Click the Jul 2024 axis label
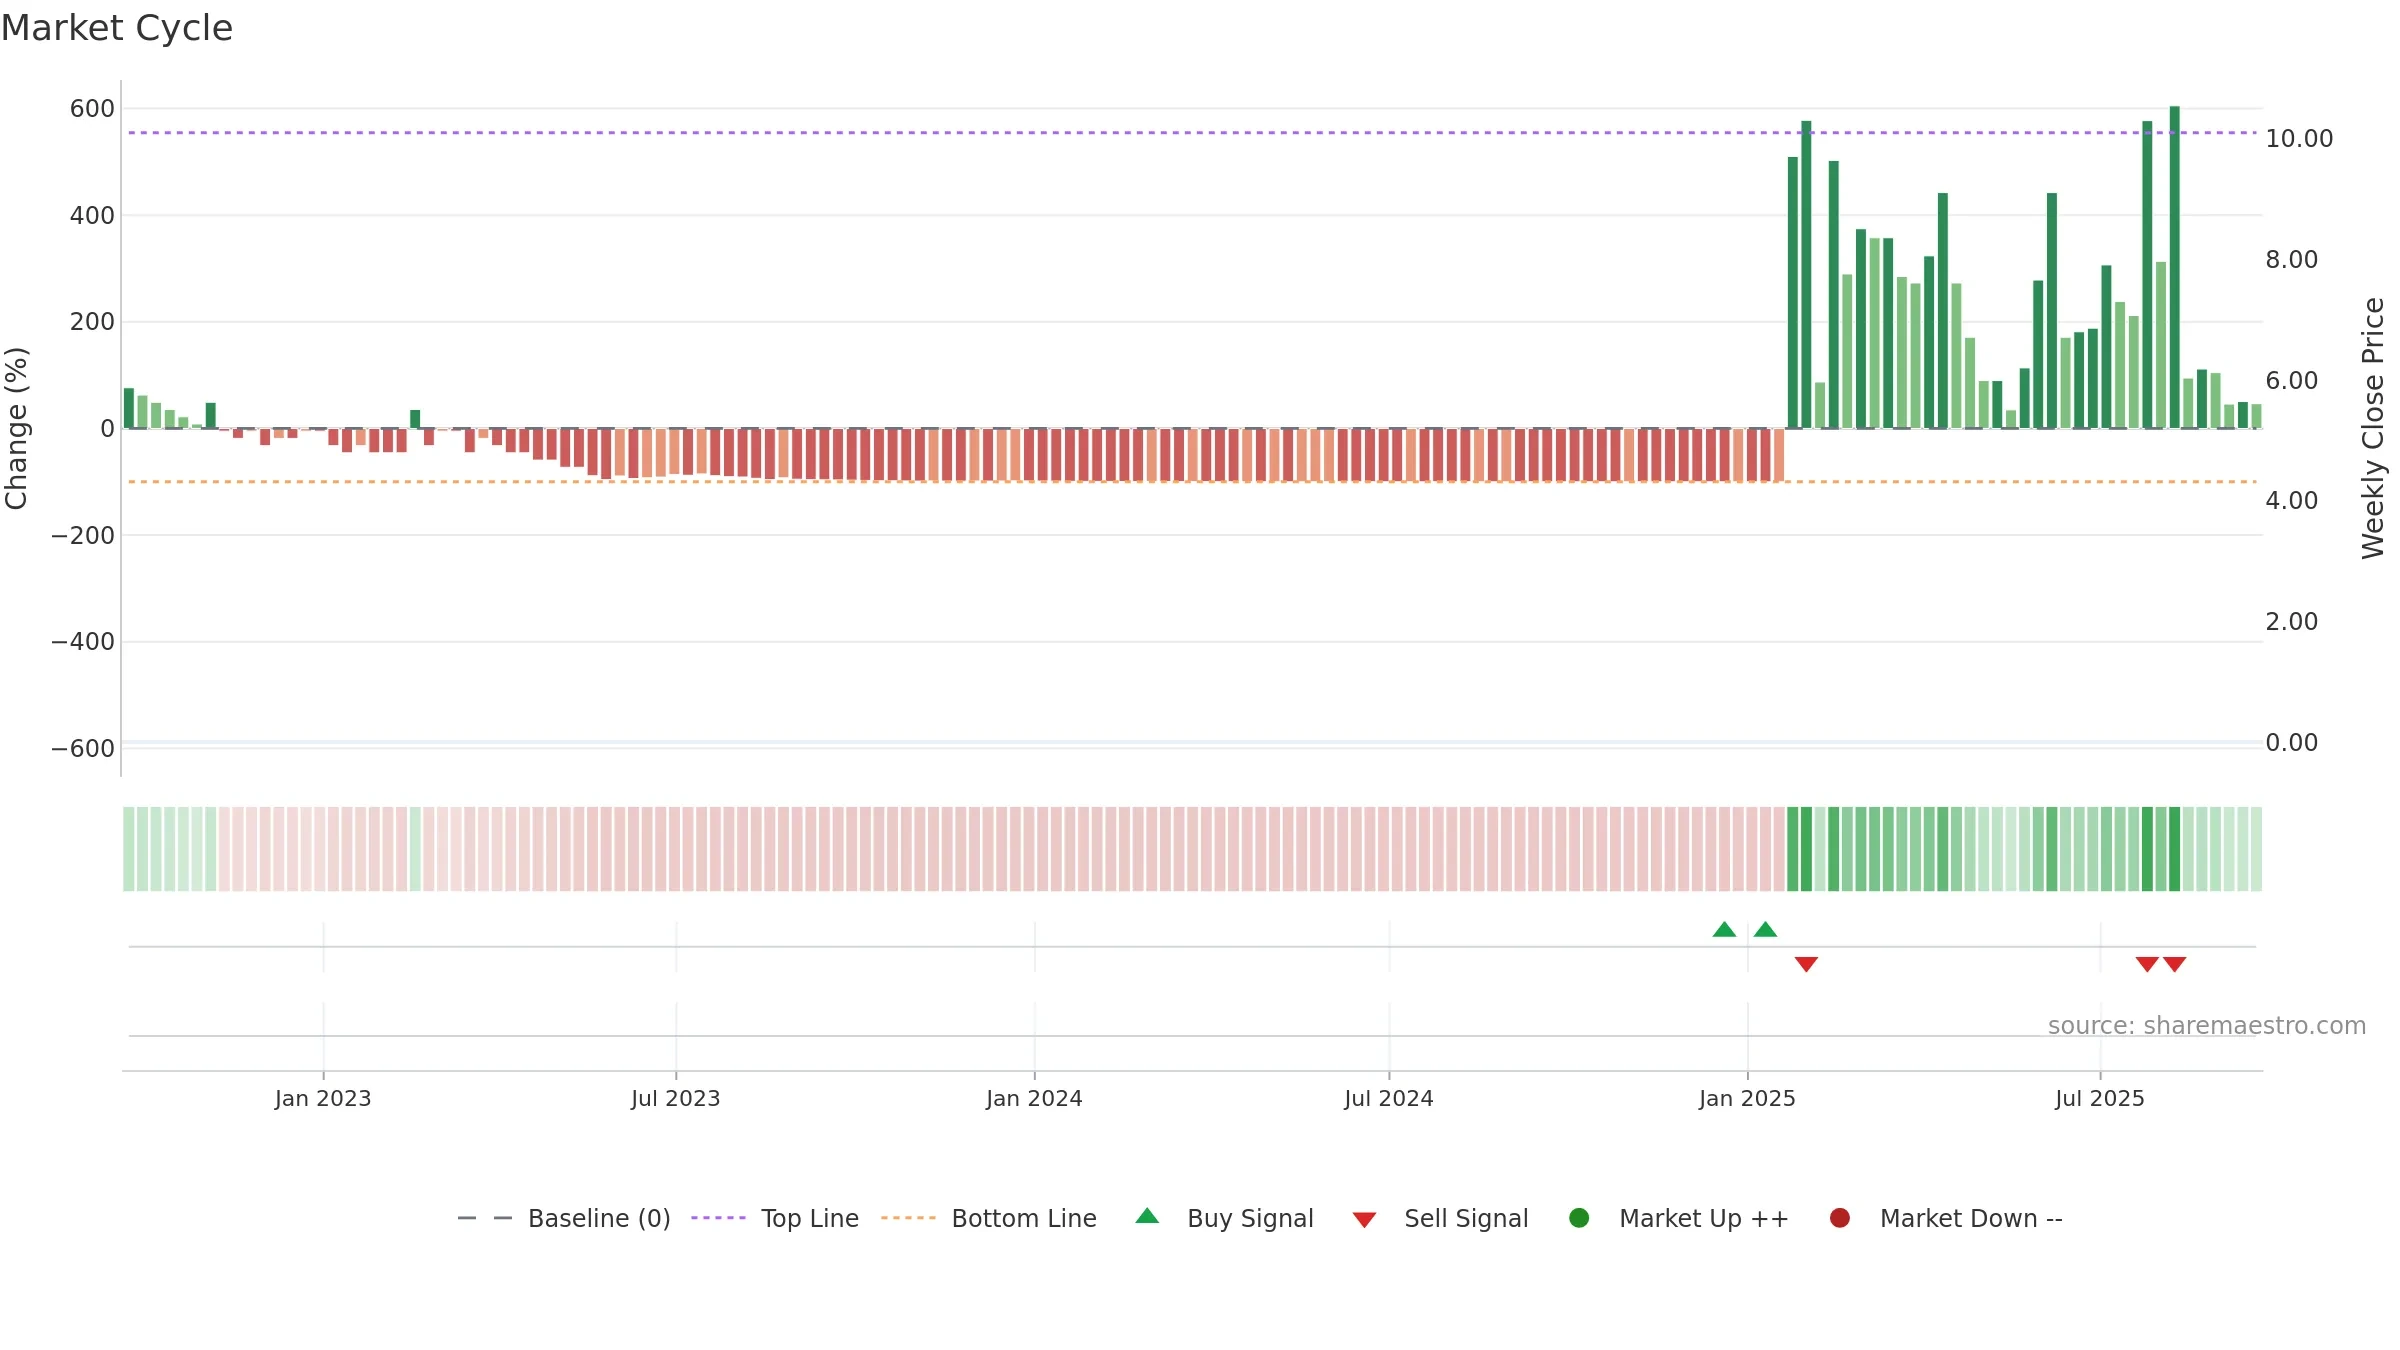 point(1389,1098)
